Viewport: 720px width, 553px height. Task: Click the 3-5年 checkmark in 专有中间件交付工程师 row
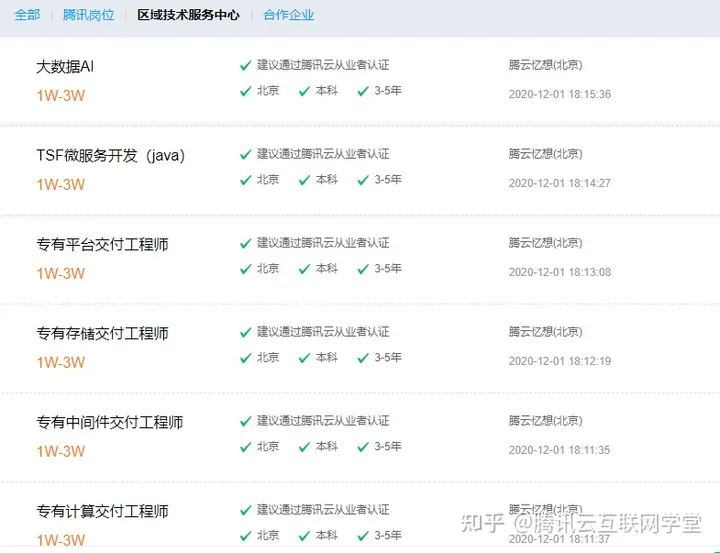tap(363, 447)
